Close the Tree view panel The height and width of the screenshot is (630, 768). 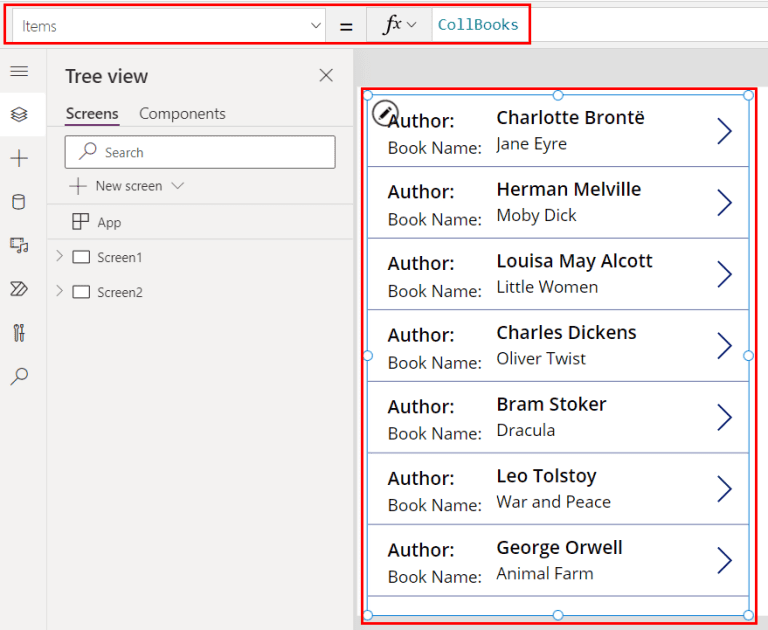[x=326, y=75]
